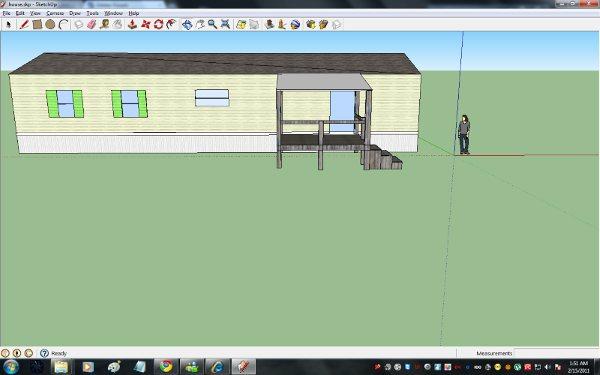The width and height of the screenshot is (600, 375).
Task: Launch Google Chrome from taskbar
Action: [166, 367]
